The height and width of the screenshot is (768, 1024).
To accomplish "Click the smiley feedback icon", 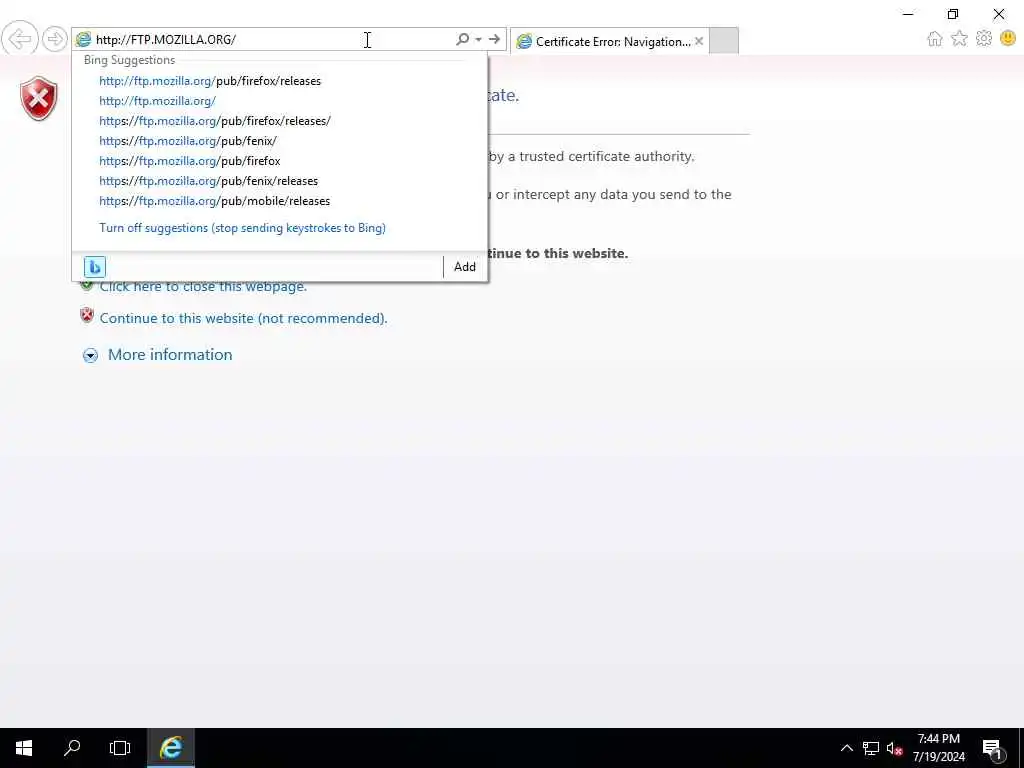I will (x=1008, y=39).
